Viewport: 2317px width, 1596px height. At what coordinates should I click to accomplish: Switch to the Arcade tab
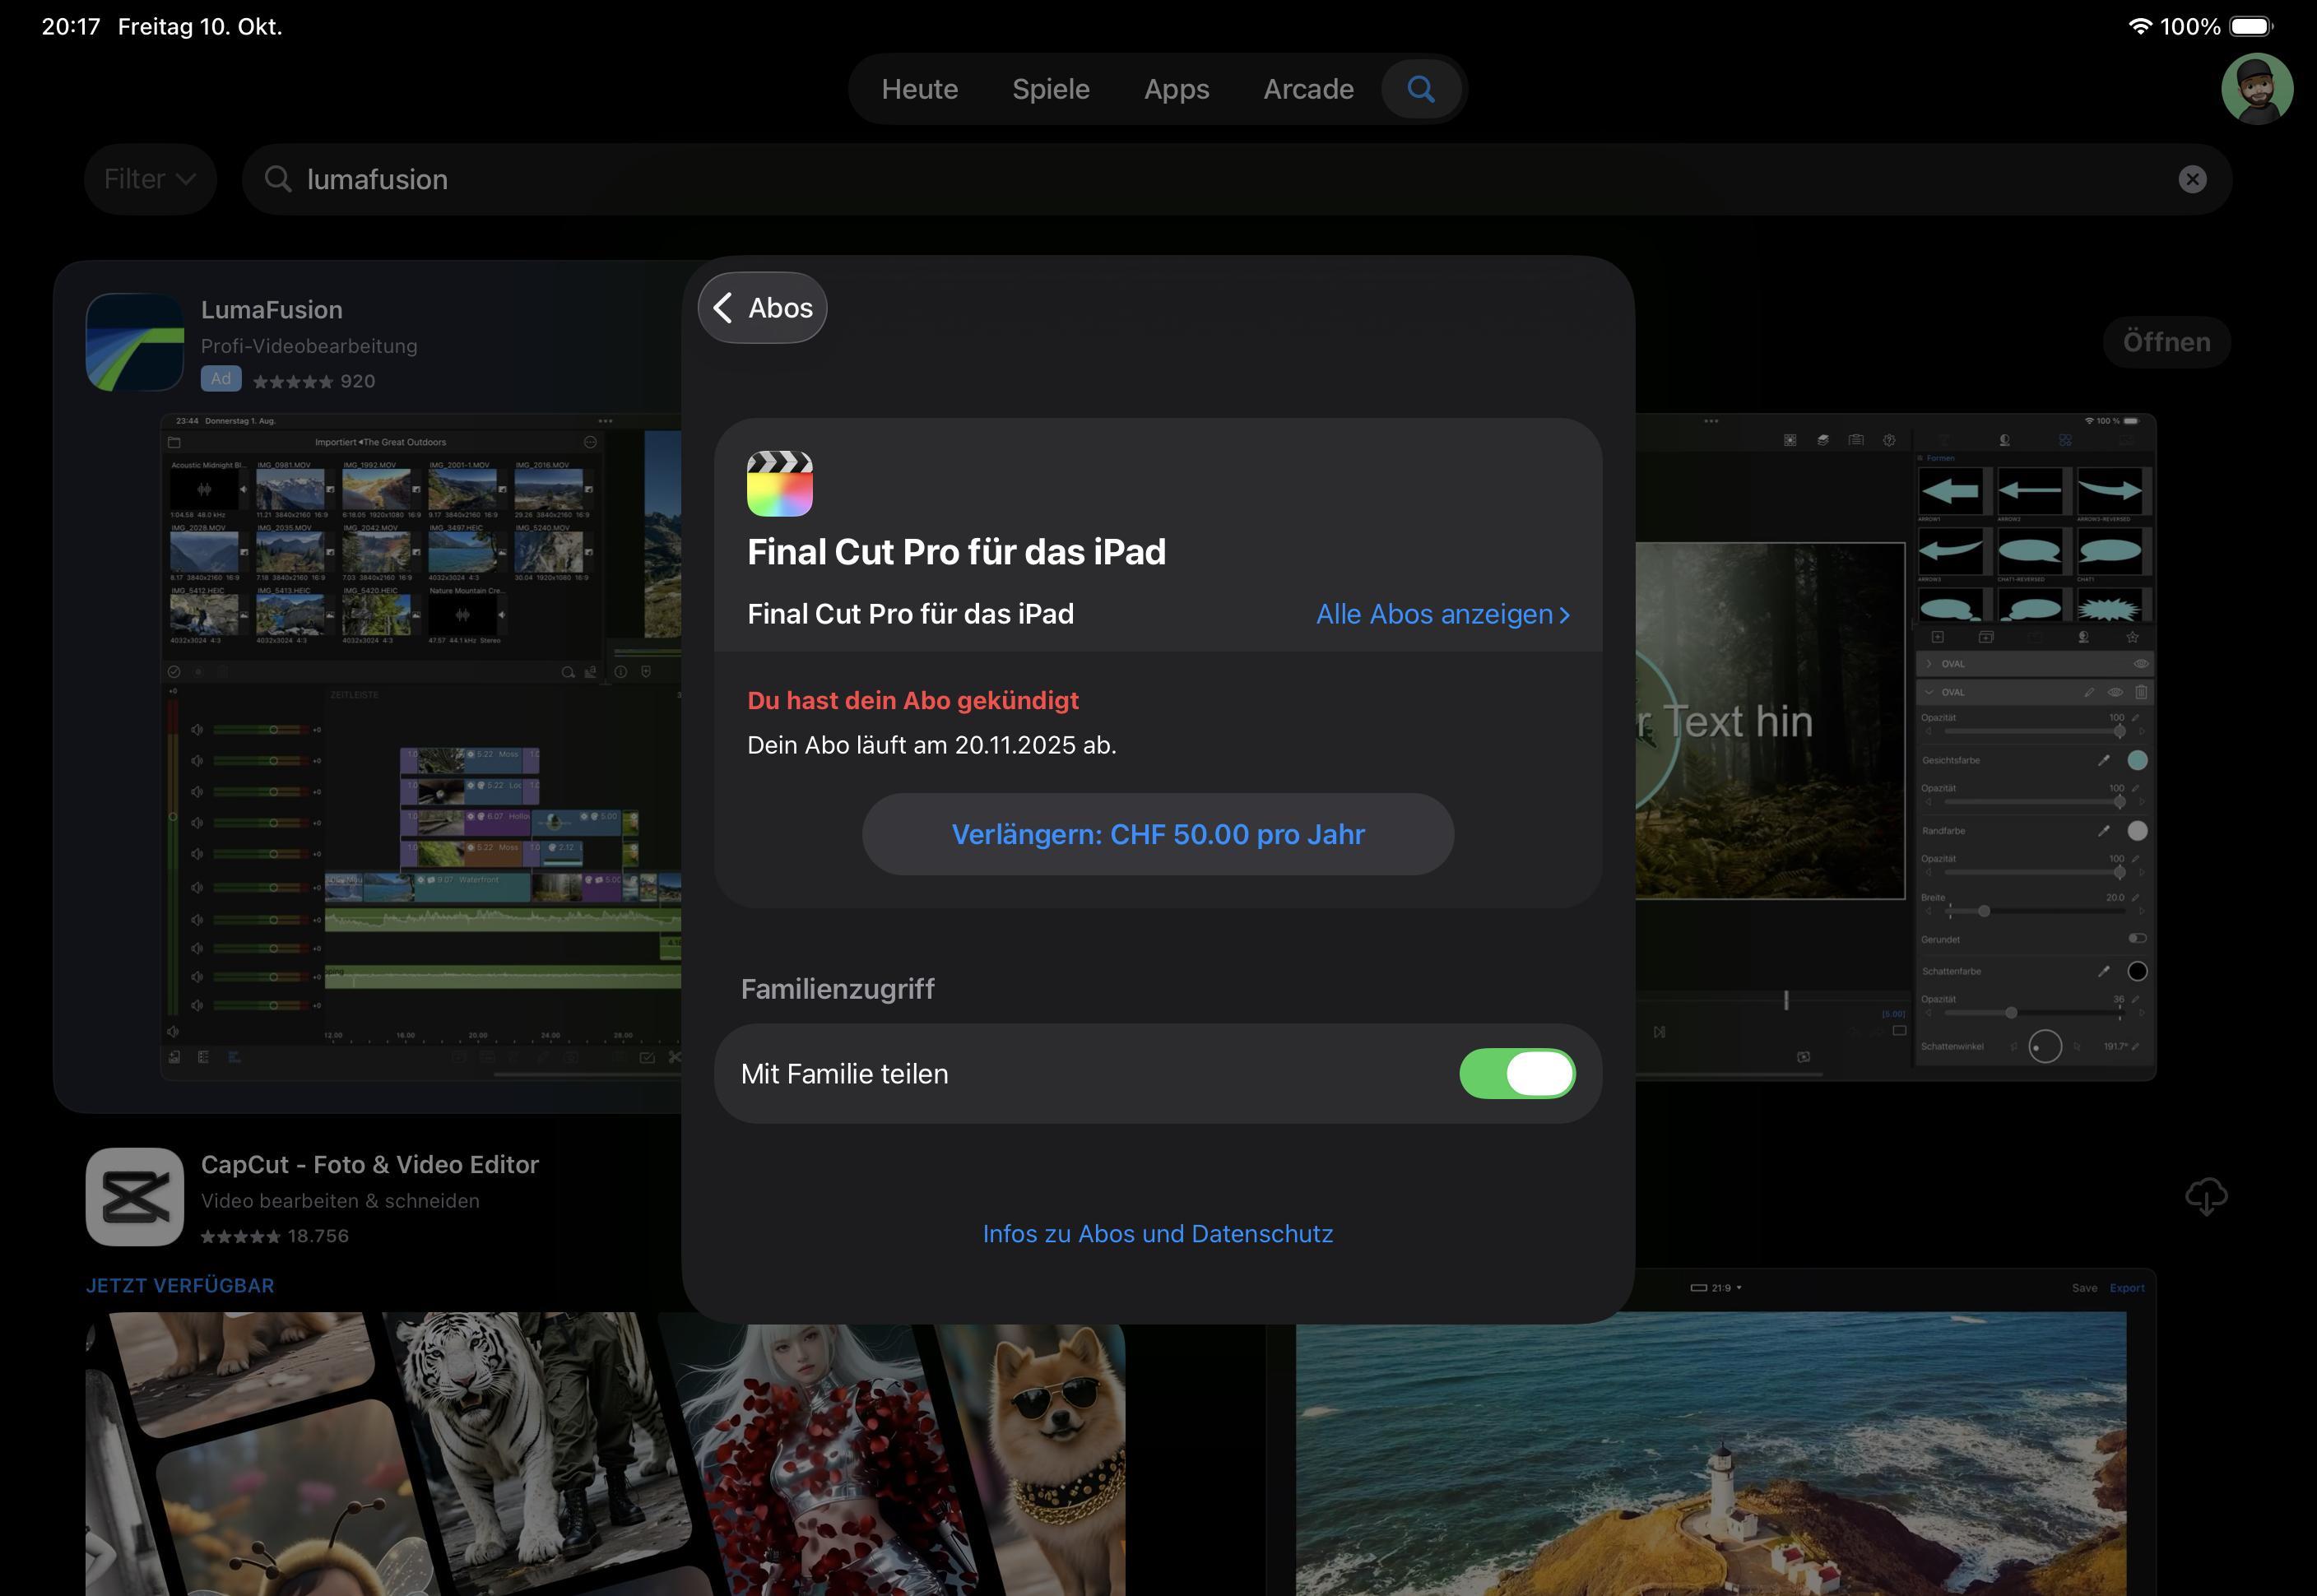[1308, 89]
